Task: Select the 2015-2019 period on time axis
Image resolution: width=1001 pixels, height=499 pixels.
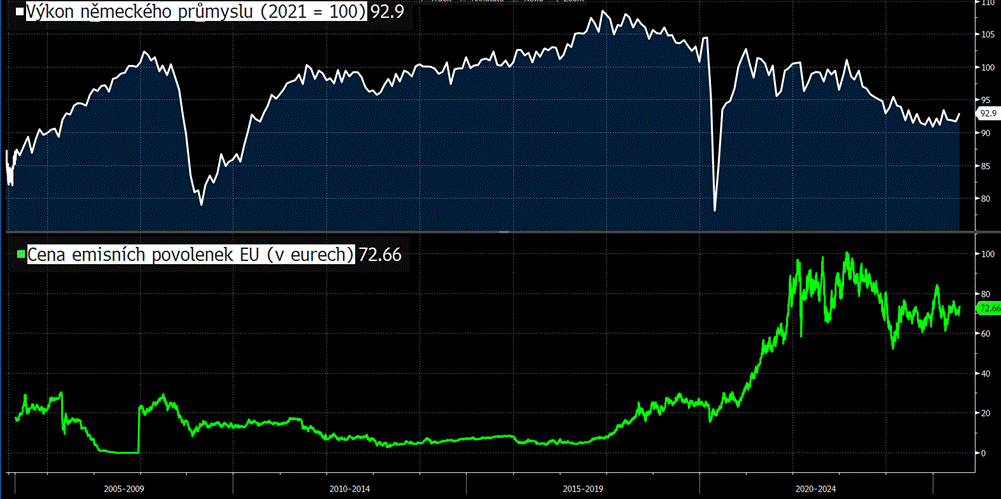Action: 585,489
